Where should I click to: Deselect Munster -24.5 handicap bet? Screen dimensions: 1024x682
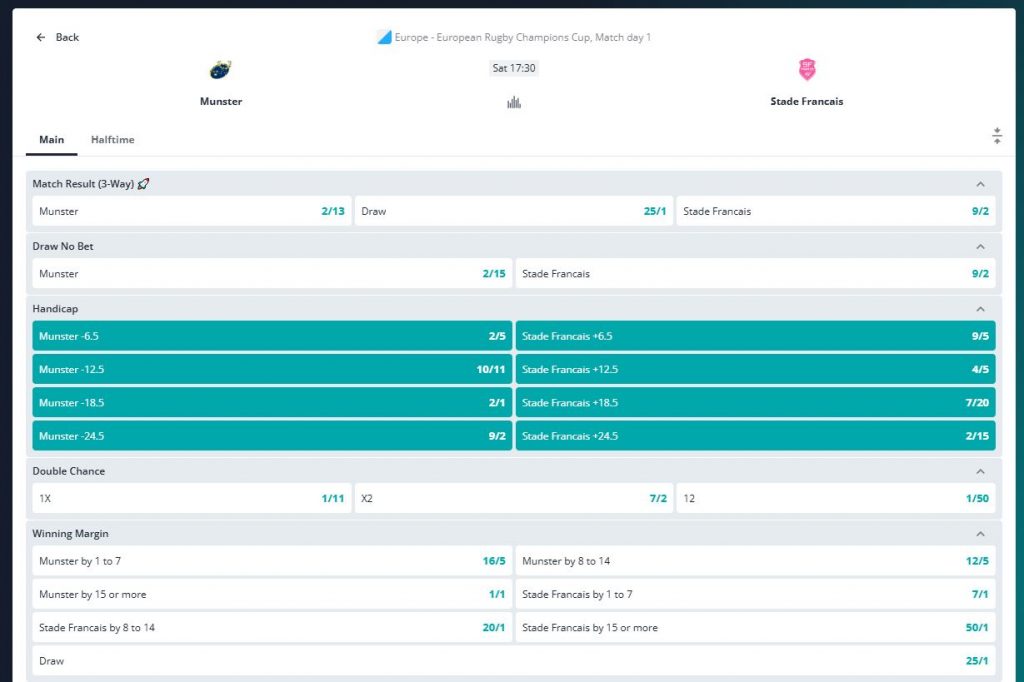pyautogui.click(x=272, y=436)
